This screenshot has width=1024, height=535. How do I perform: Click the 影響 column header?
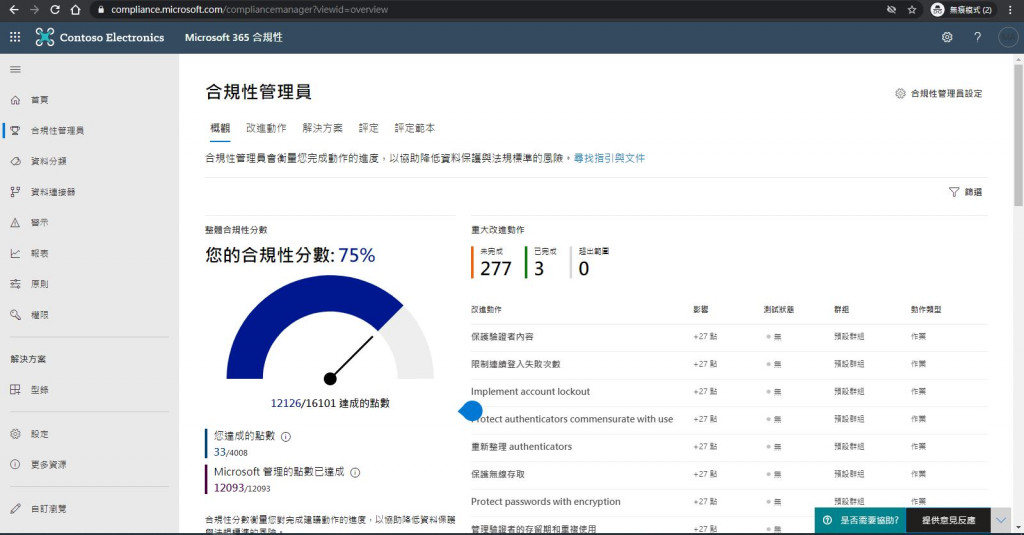click(701, 310)
